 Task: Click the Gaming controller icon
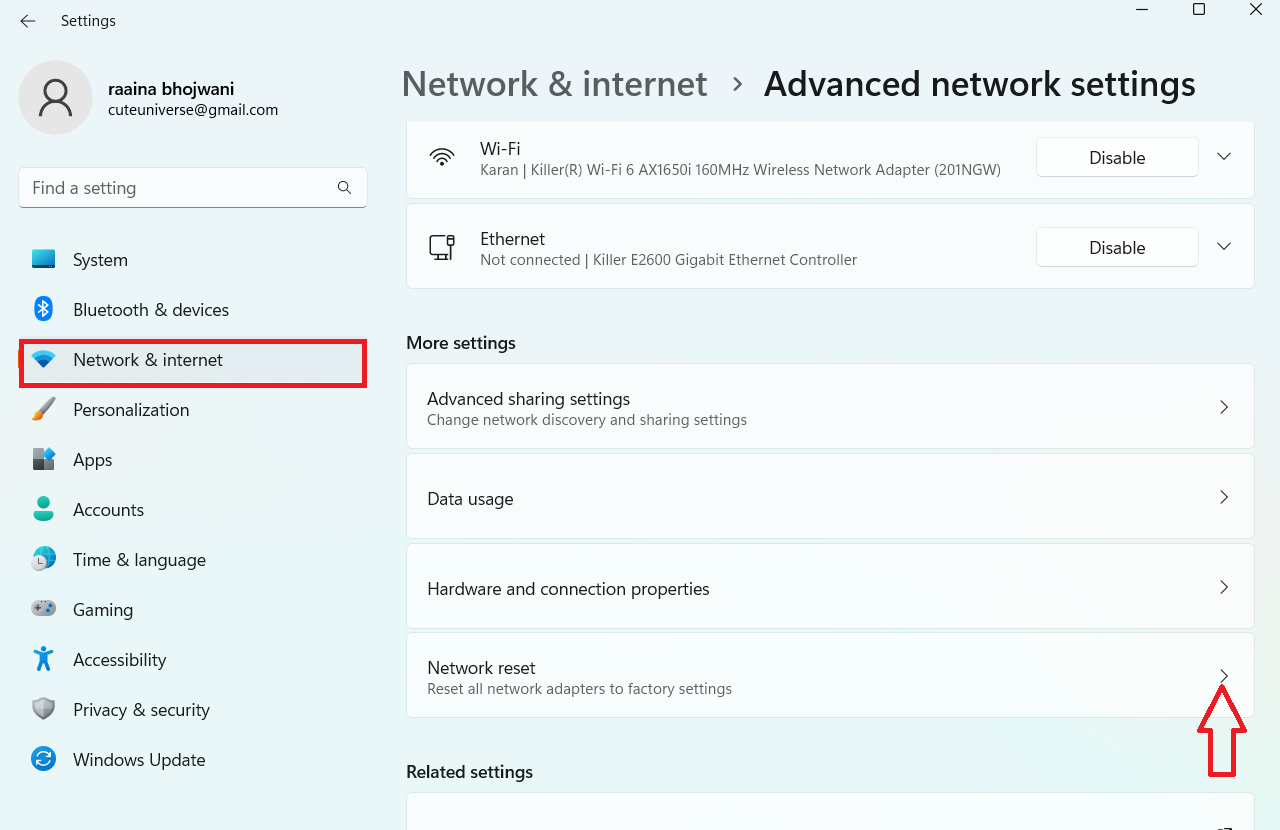pos(43,609)
